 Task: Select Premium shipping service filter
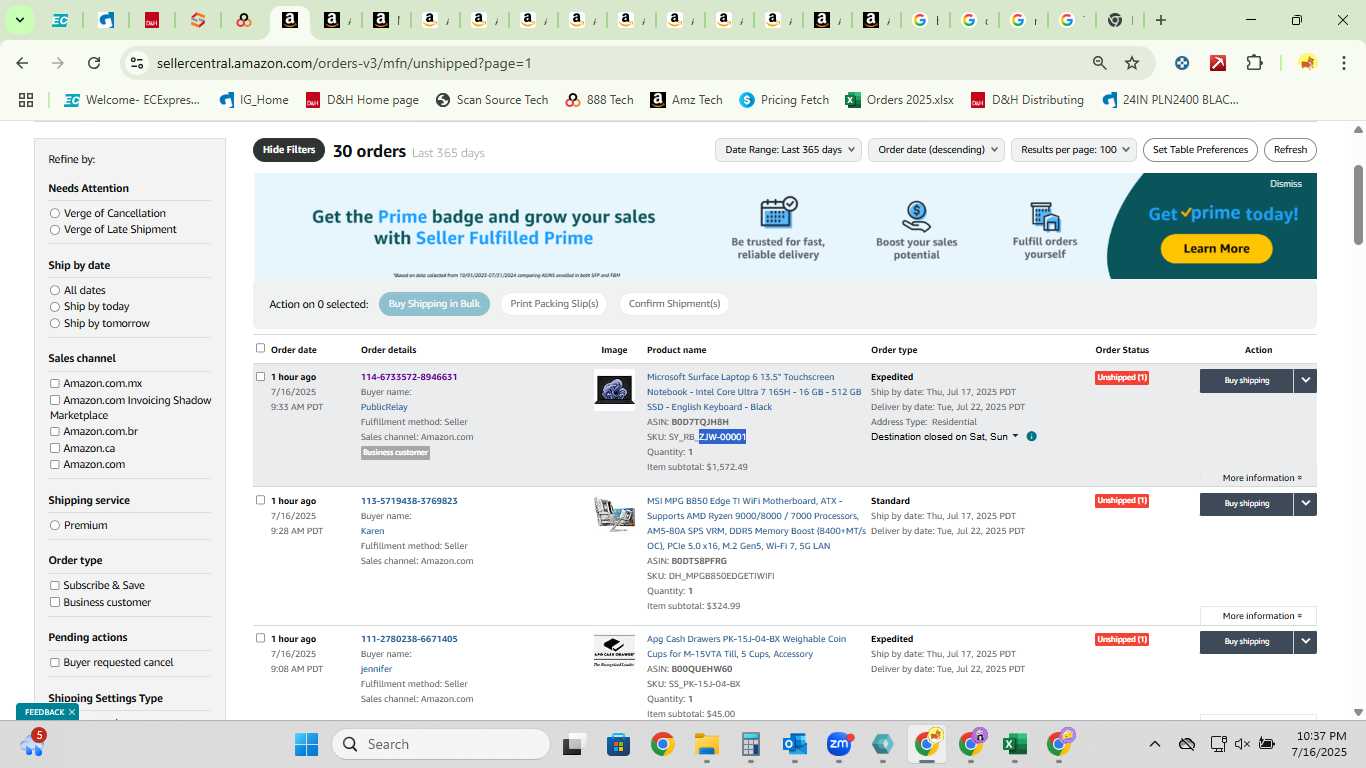pos(55,525)
